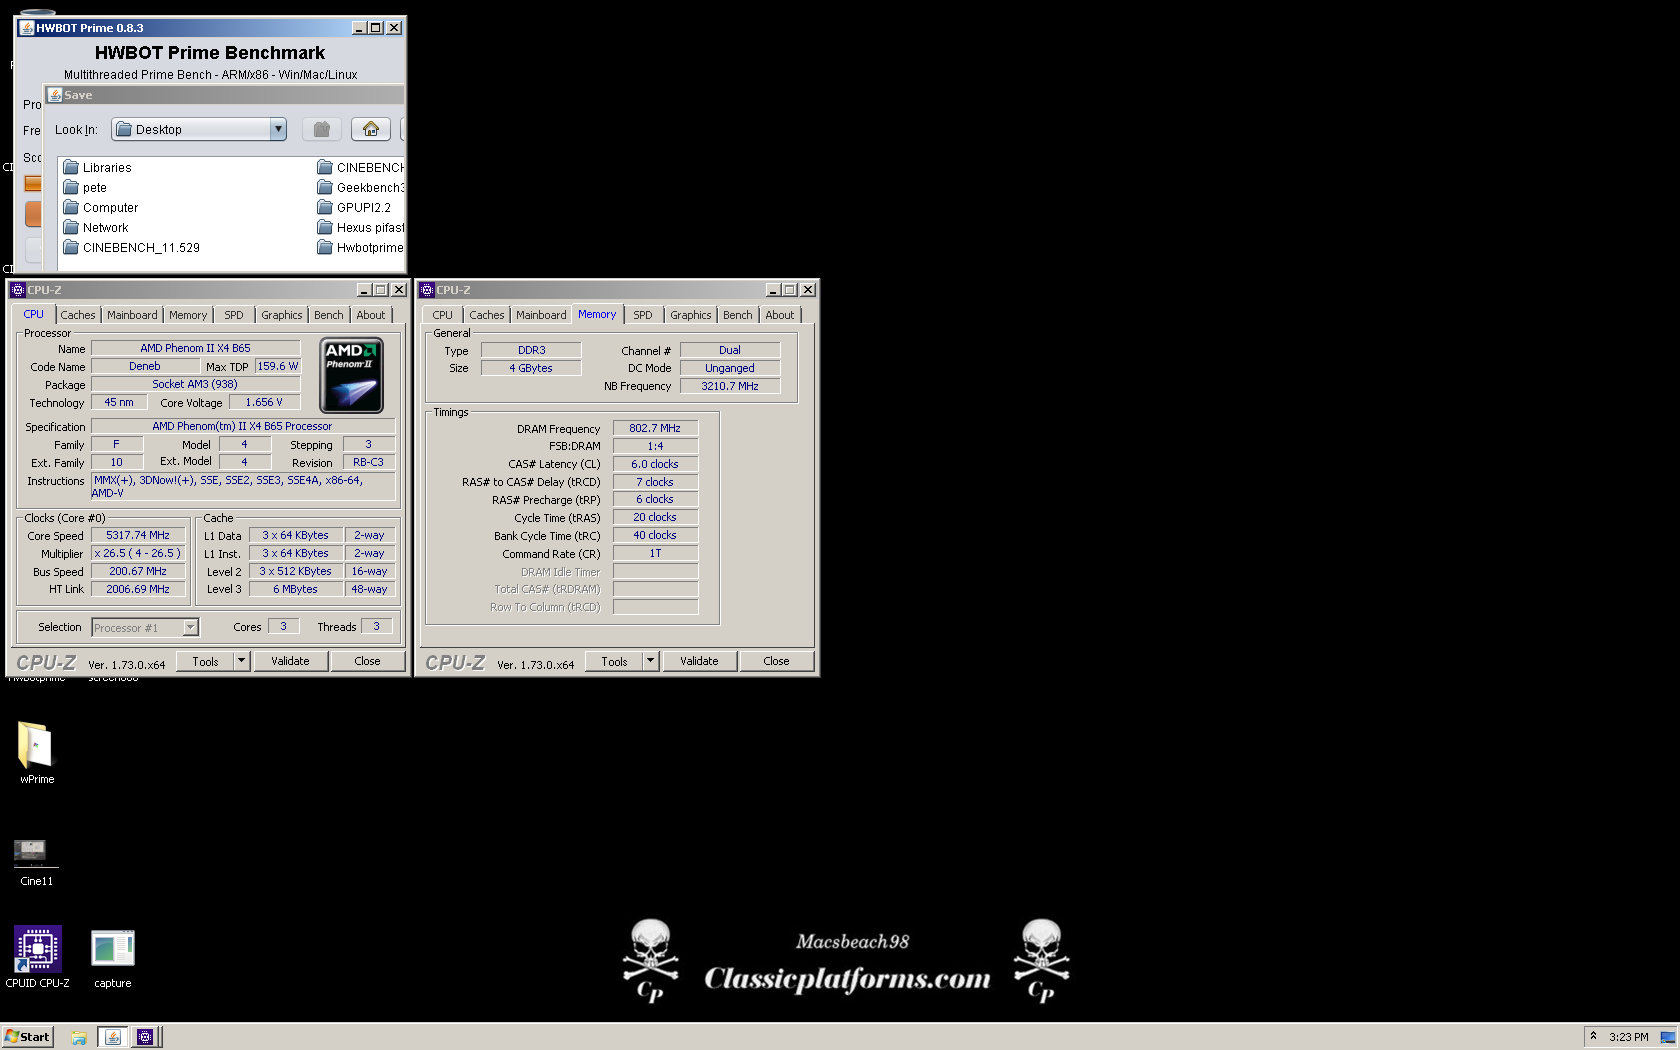
Task: Switch to CPU tab in right CPU-Z window
Action: click(x=443, y=315)
